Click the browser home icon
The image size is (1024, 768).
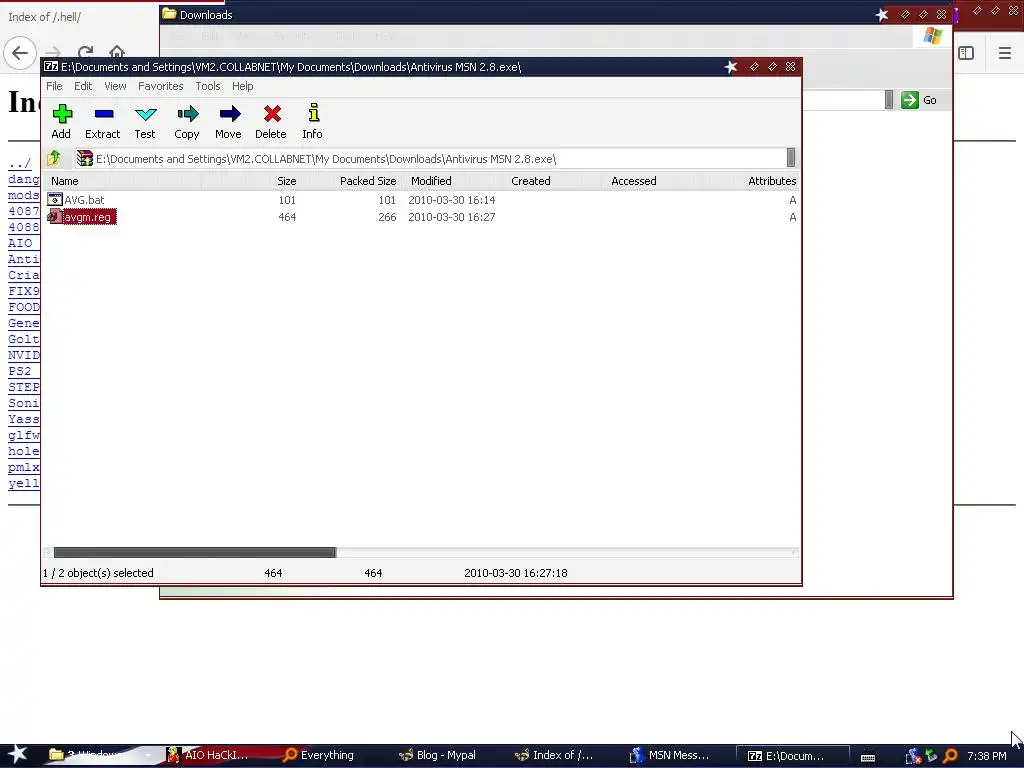pos(117,52)
